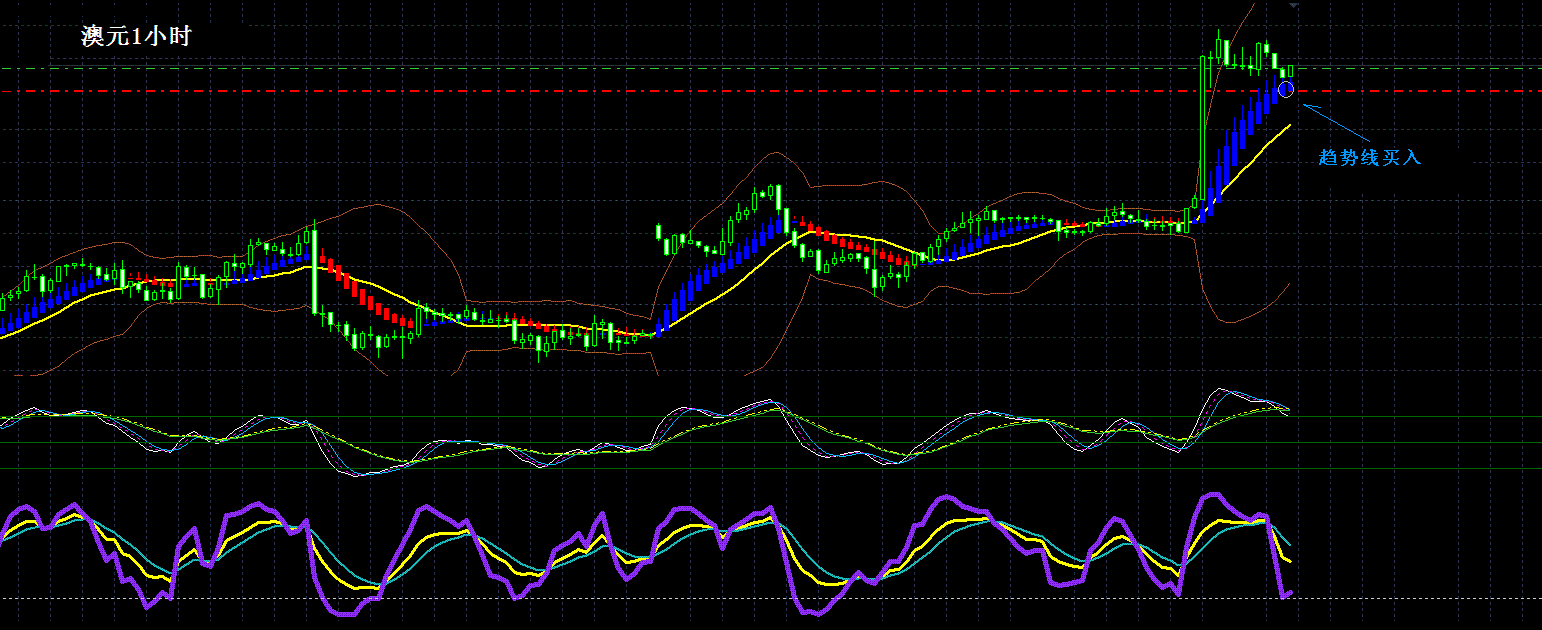1542x630 pixels.
Task: Select the "澳元1小时" chart title label
Action: pyautogui.click(x=135, y=37)
